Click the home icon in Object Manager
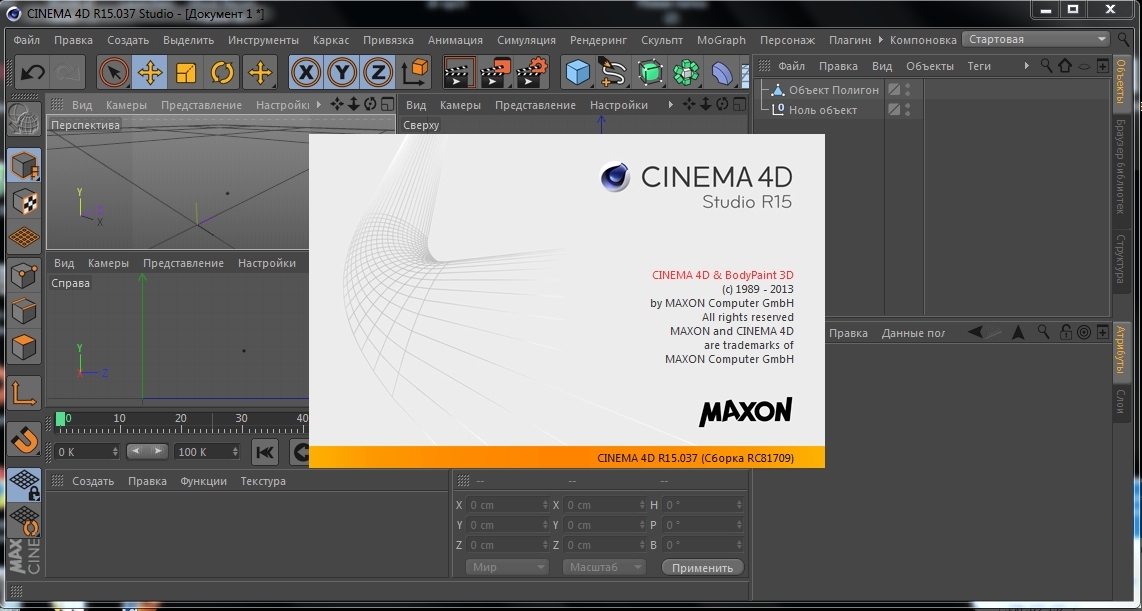Image resolution: width=1142 pixels, height=611 pixels. click(x=1065, y=66)
